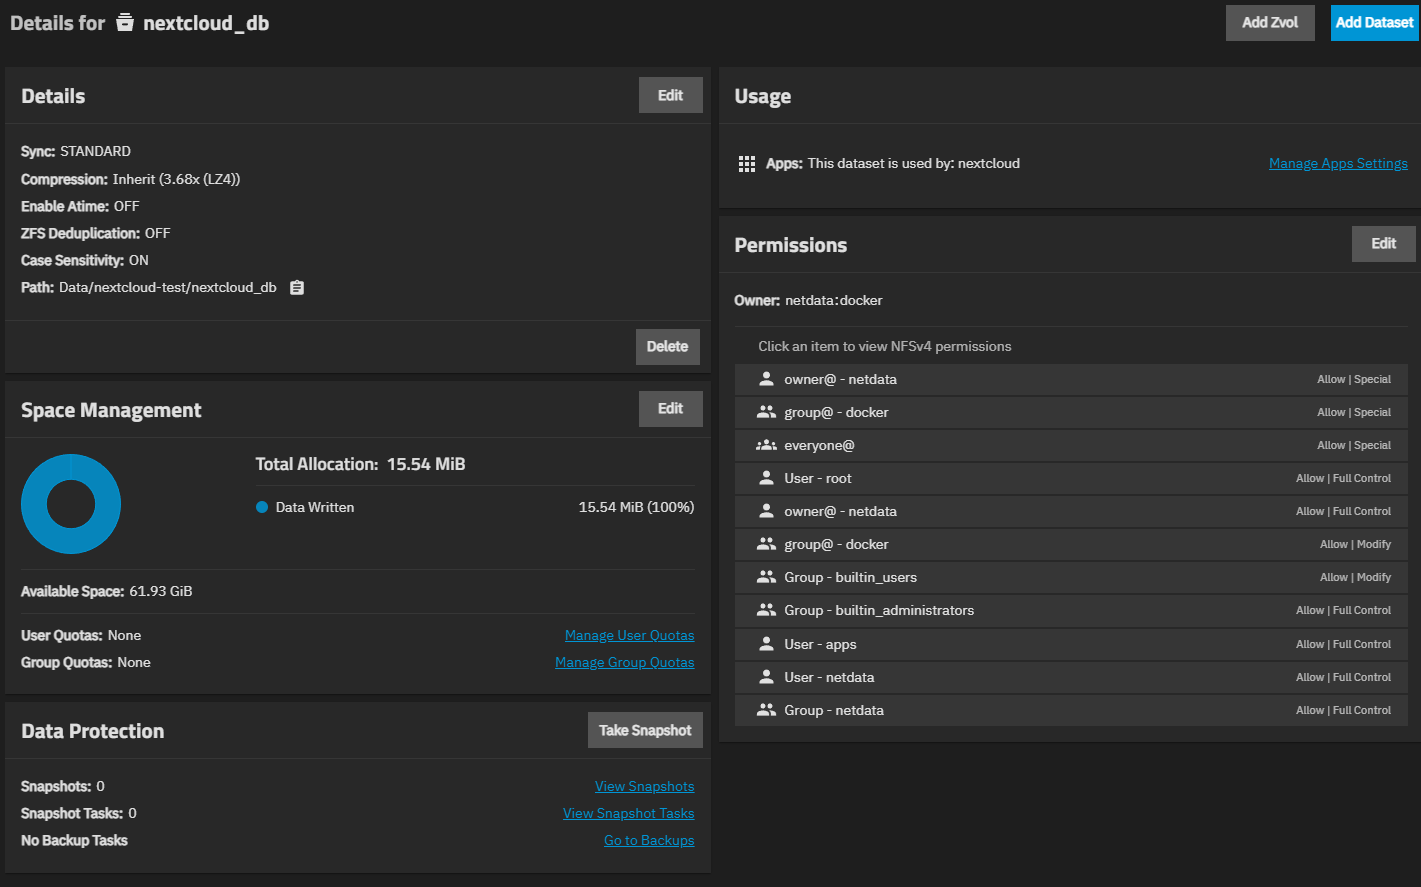Take a snapshot of the dataset
This screenshot has height=887, width=1421.
coord(645,730)
